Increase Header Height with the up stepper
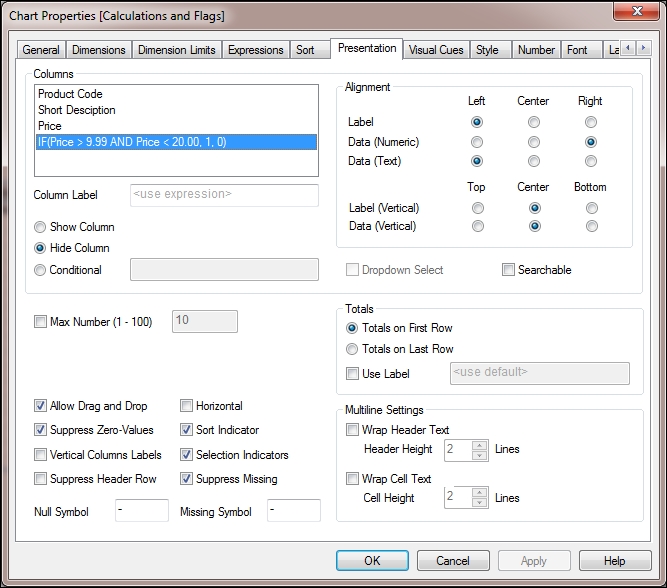The height and width of the screenshot is (588, 667). click(479, 444)
